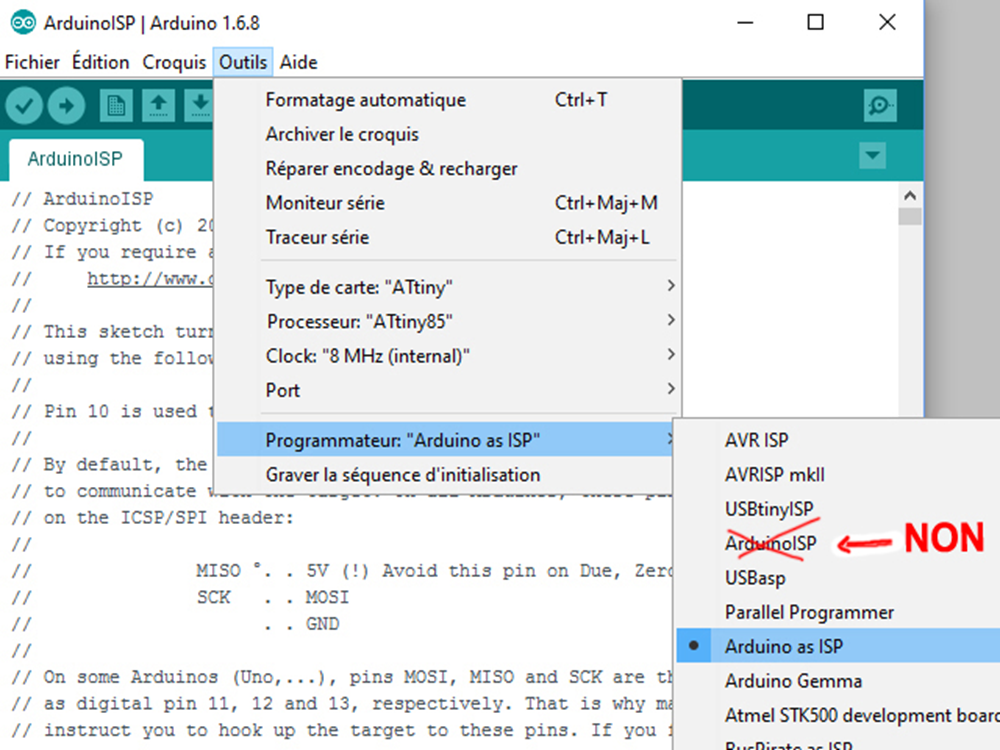The image size is (1000, 750).
Task: Choose Archiver le croquis
Action: click(448, 134)
